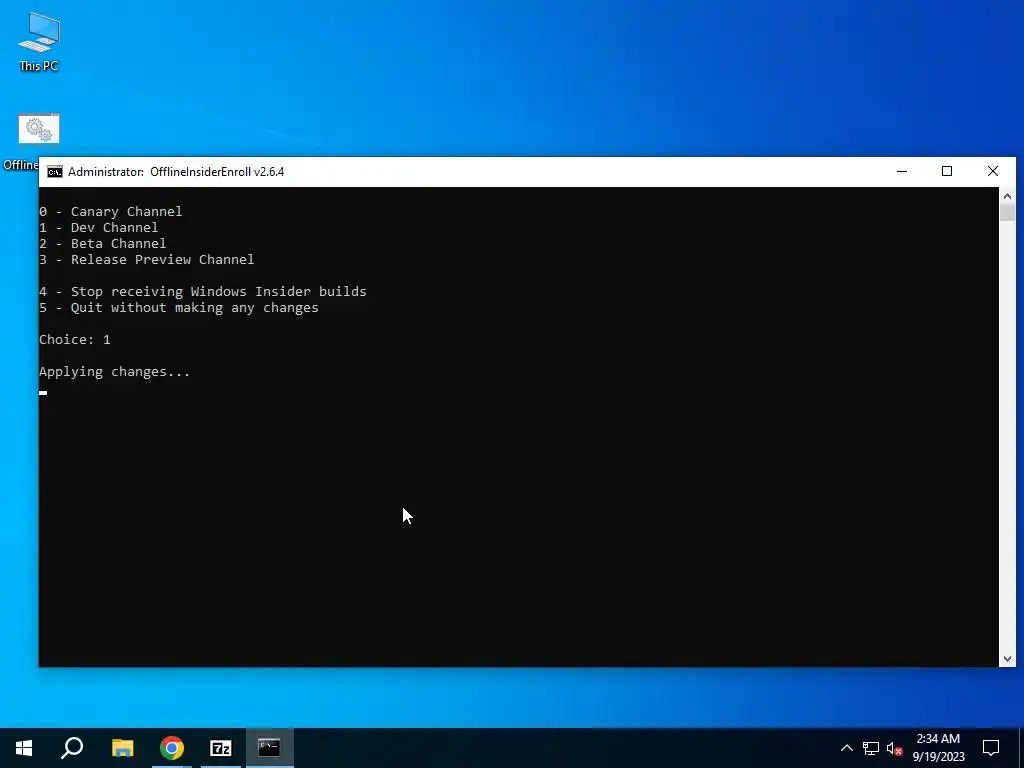This screenshot has width=1024, height=768.
Task: Open the Windows Start menu
Action: click(24, 748)
